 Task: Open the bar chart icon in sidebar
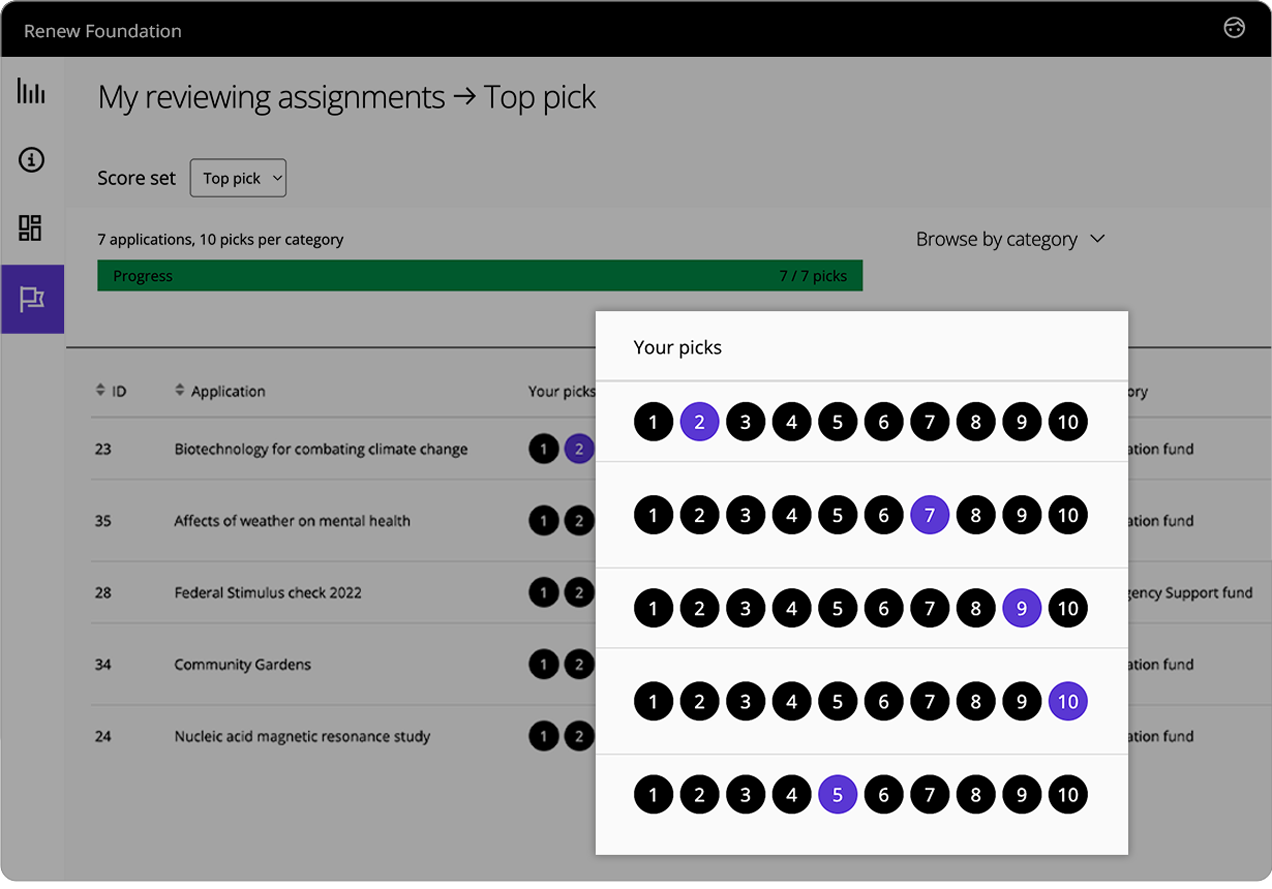31,92
